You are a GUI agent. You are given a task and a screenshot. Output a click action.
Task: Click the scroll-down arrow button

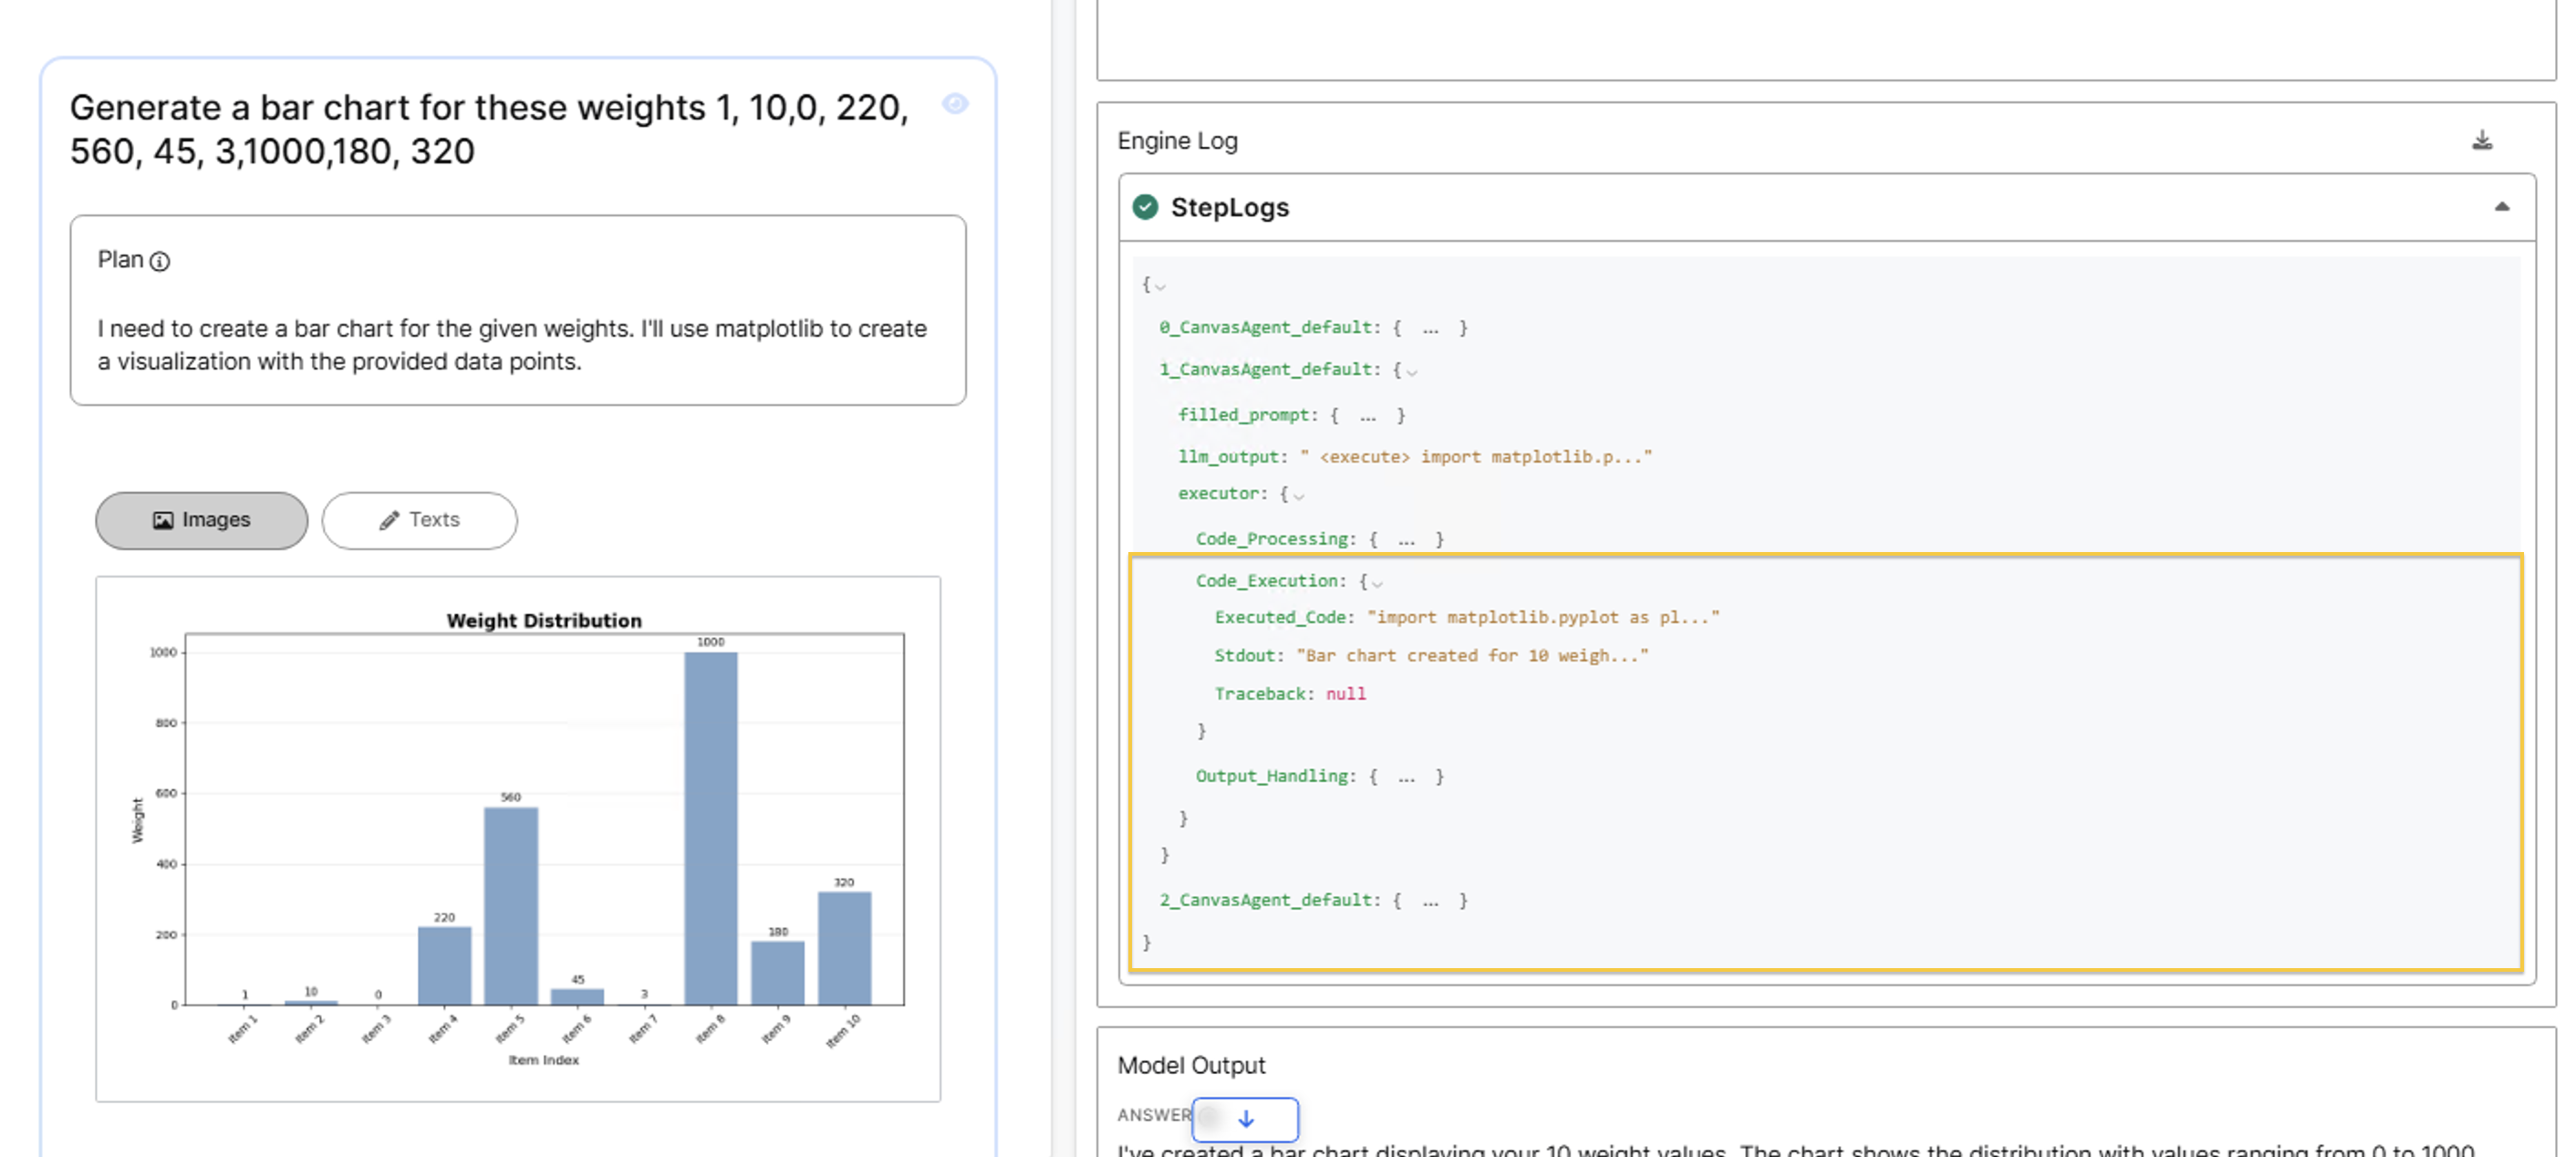(1245, 1119)
